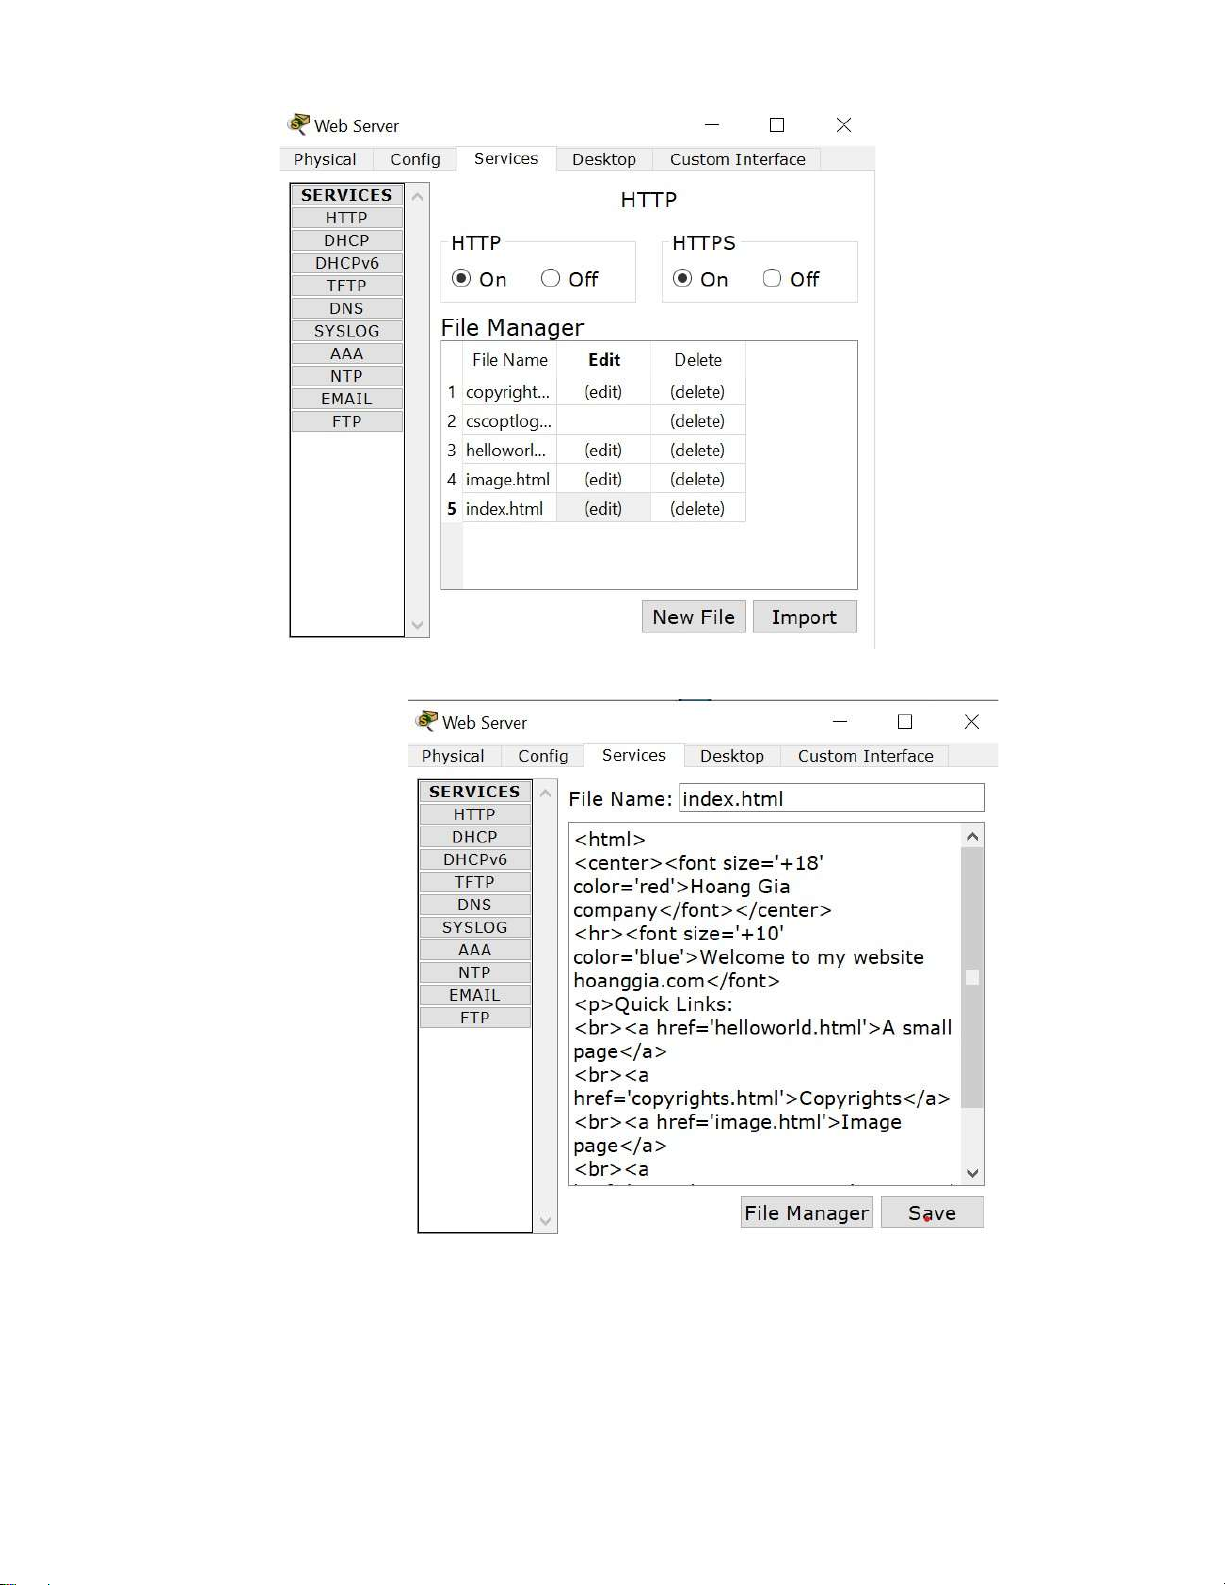Click the Web Server icon in the File Manager window
1225x1585 pixels.
pos(299,124)
